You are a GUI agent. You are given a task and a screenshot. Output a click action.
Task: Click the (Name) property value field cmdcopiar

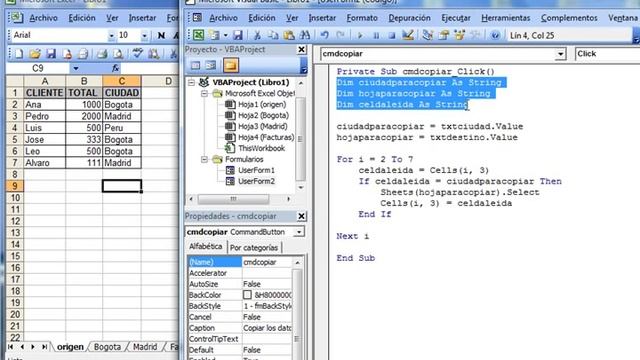coord(267,262)
